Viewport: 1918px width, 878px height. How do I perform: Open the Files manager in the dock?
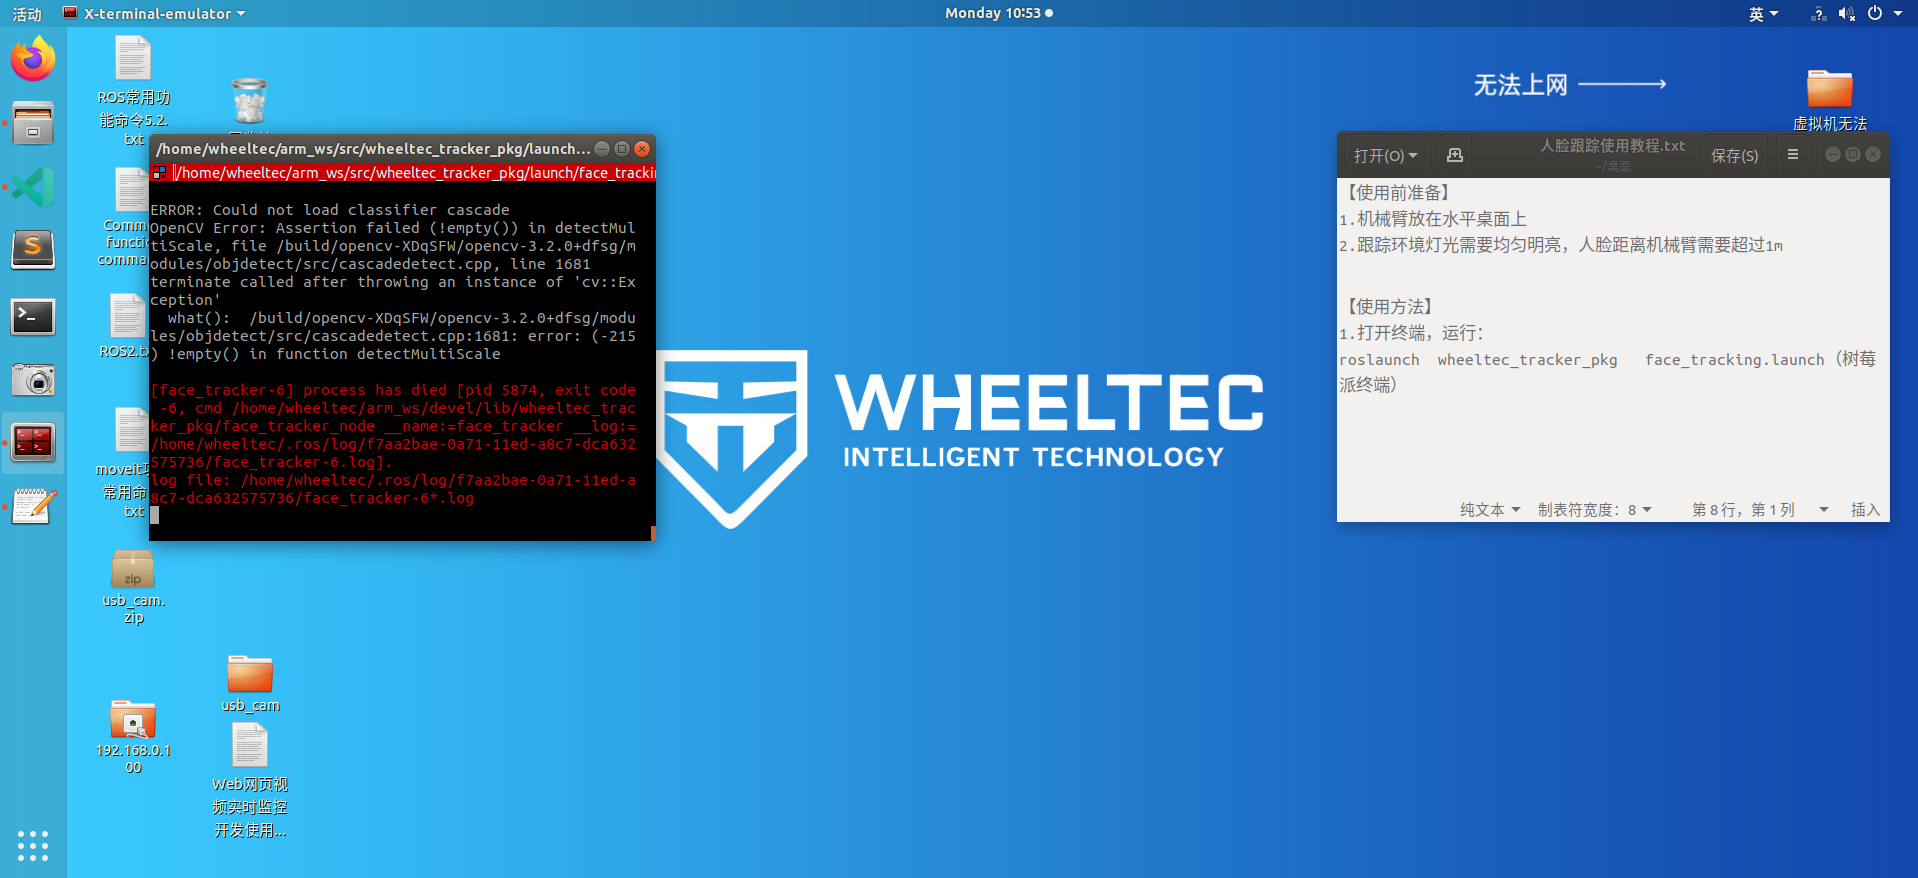tap(33, 123)
